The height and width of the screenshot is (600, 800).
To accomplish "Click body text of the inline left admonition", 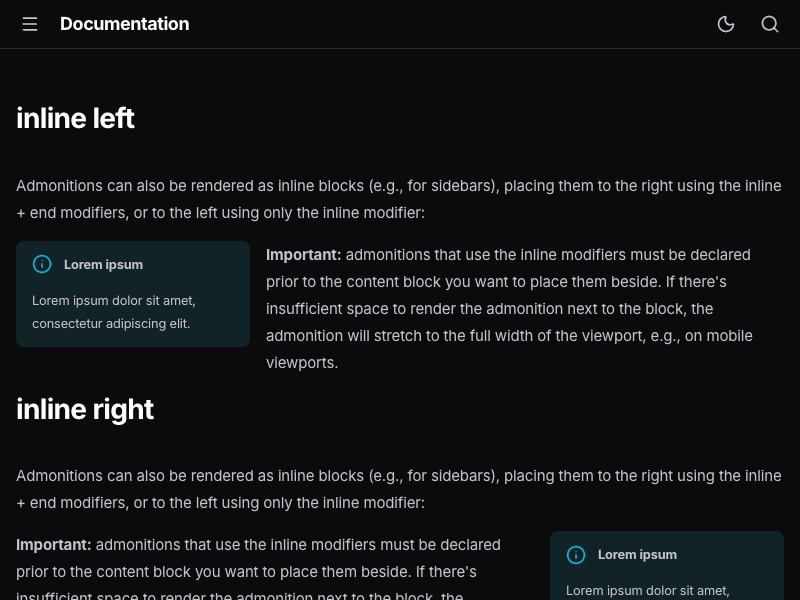I will 113,311.
